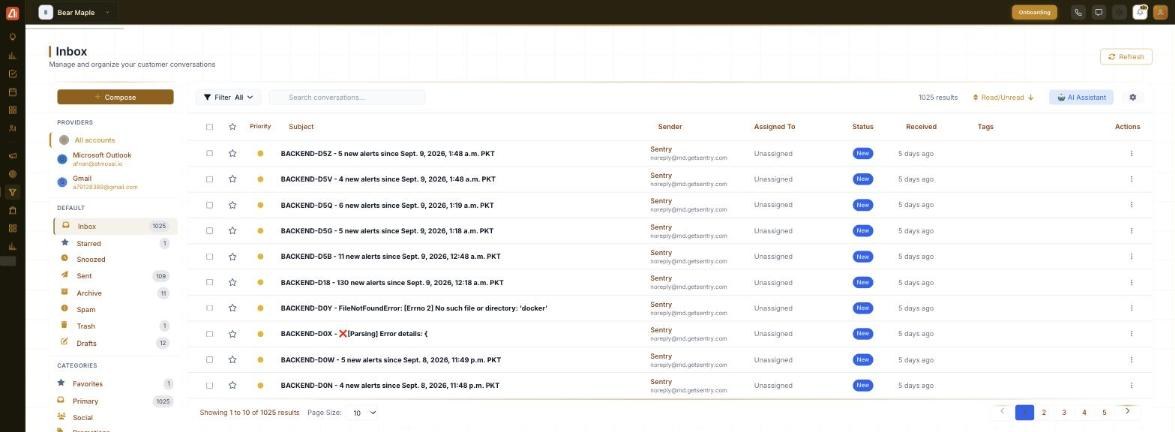This screenshot has height=432, width=1175.
Task: Go to next page using right chevron
Action: pos(1127,412)
